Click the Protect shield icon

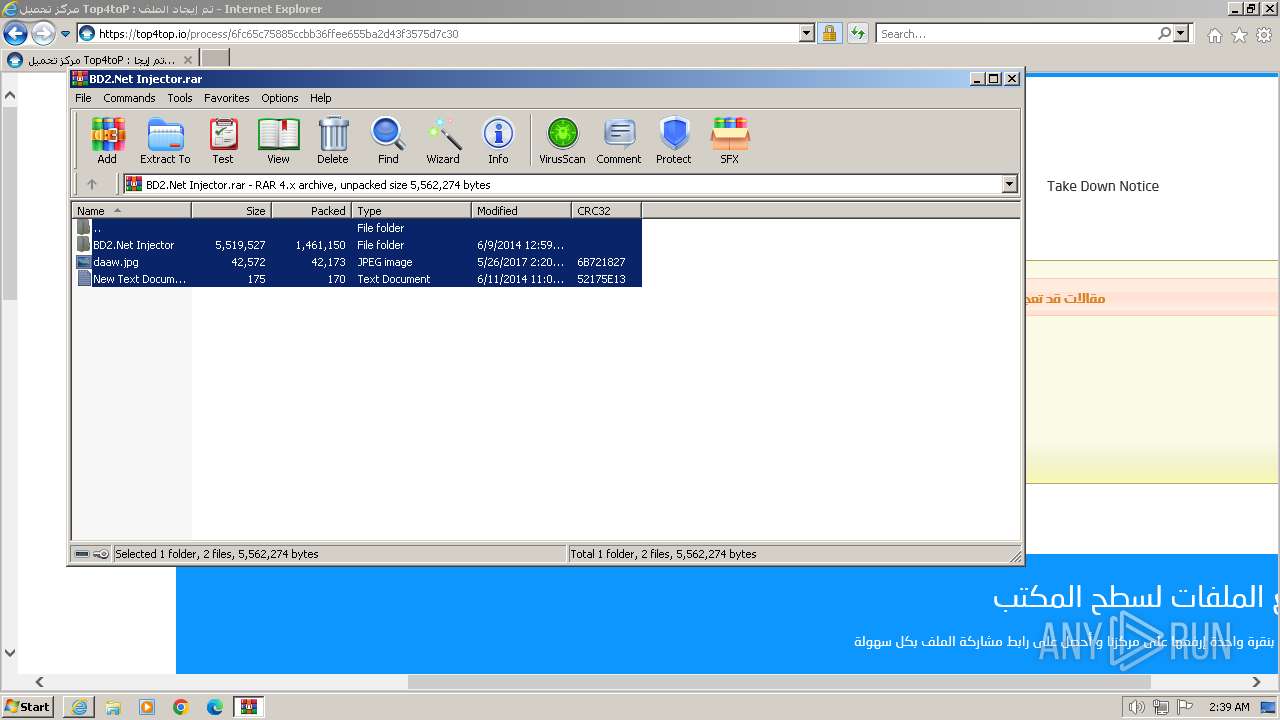[674, 140]
